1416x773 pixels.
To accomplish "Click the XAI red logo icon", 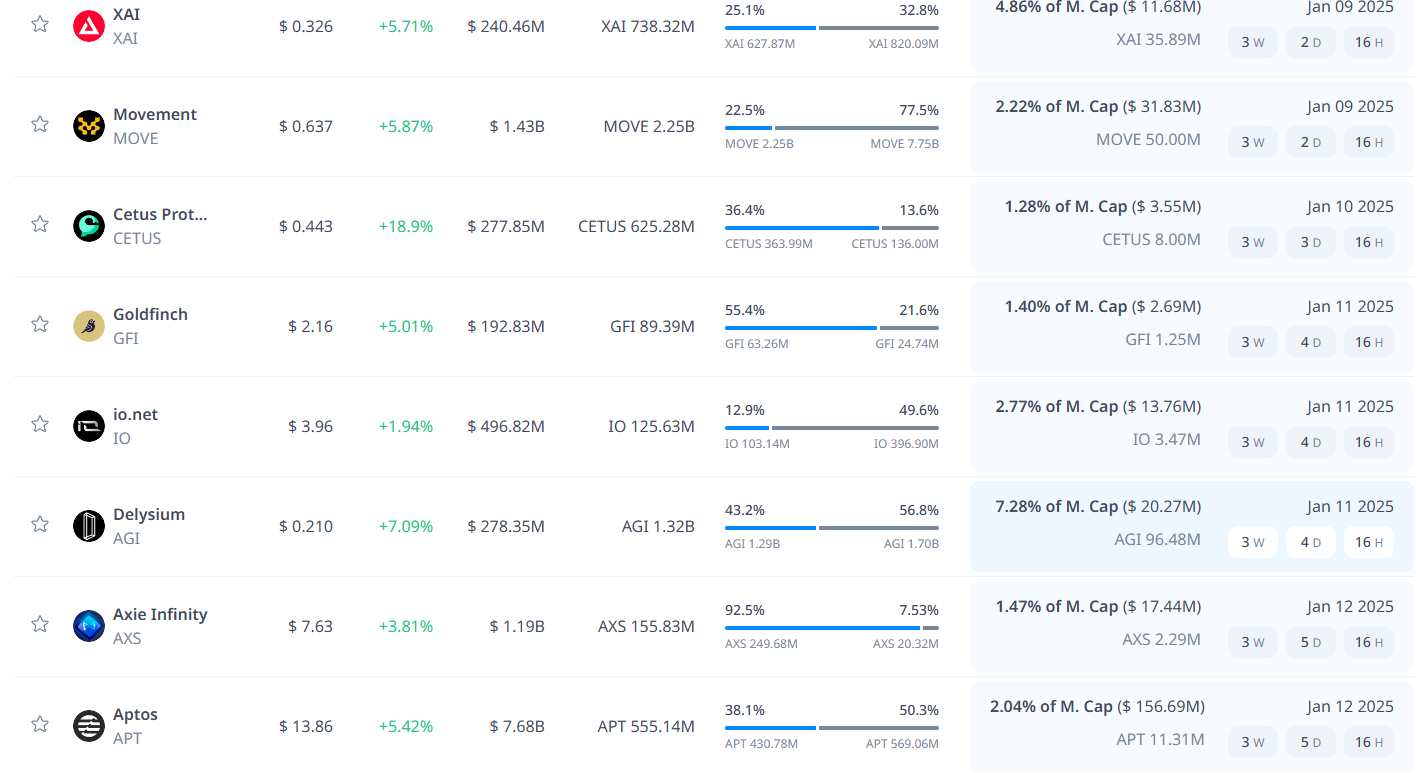I will click(89, 26).
